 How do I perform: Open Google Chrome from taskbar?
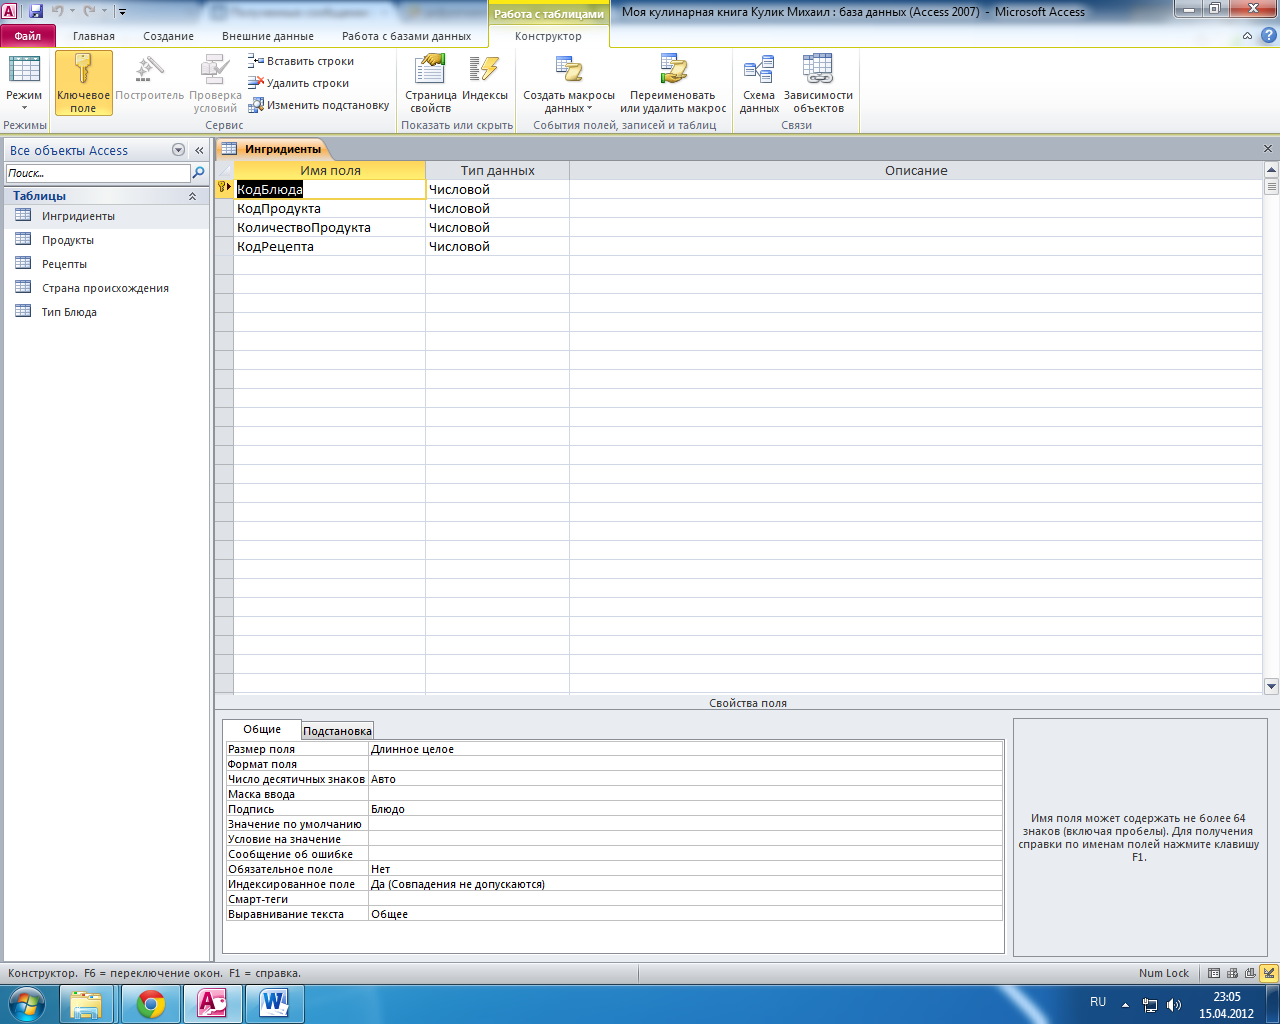(x=151, y=1003)
